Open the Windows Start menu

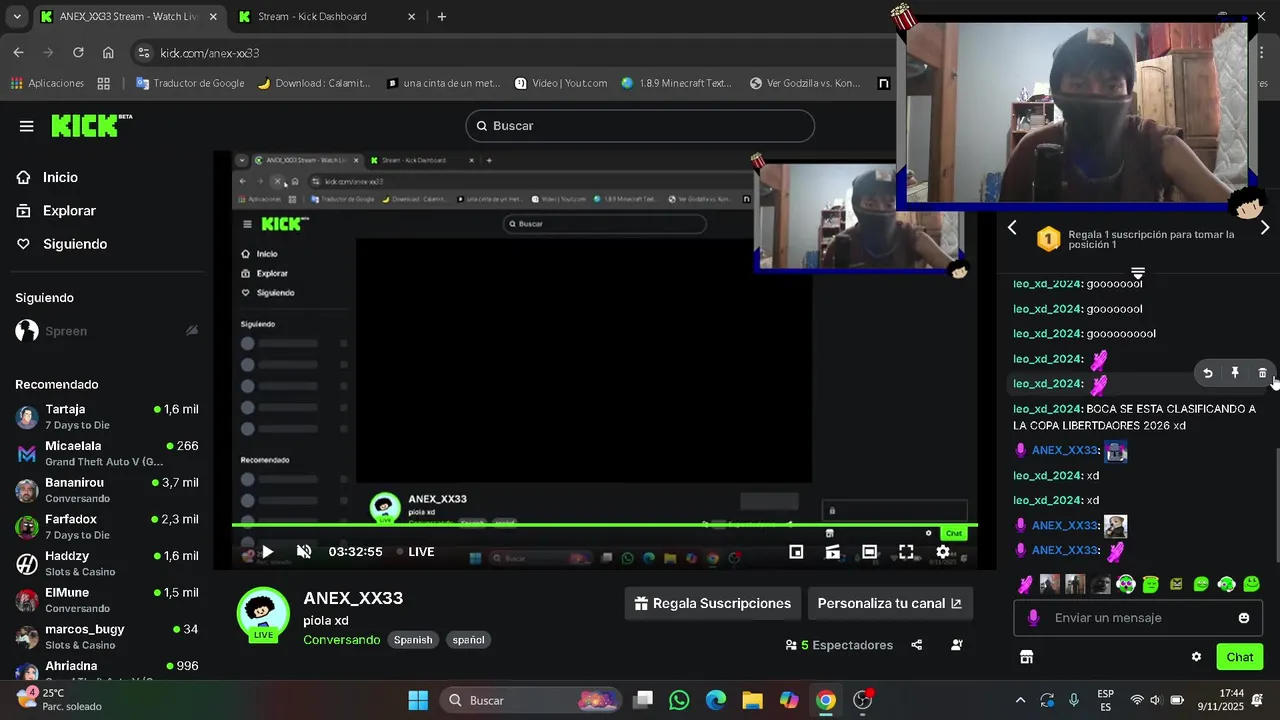coord(418,700)
